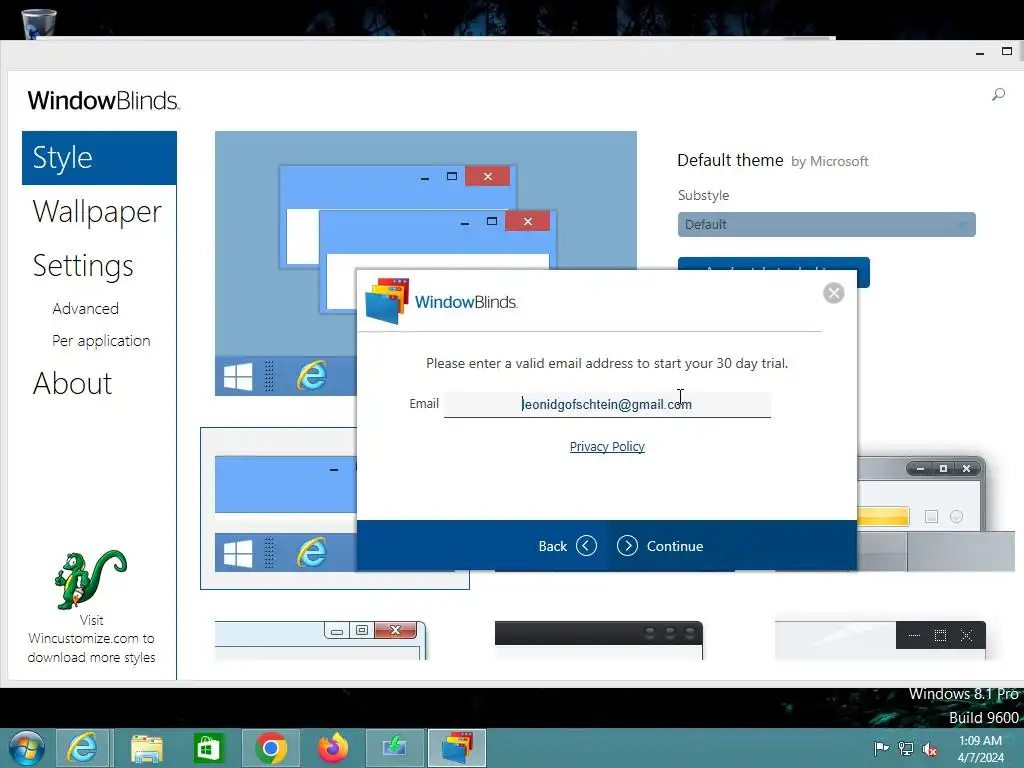Open File Explorer from taskbar
1024x768 pixels.
point(146,748)
